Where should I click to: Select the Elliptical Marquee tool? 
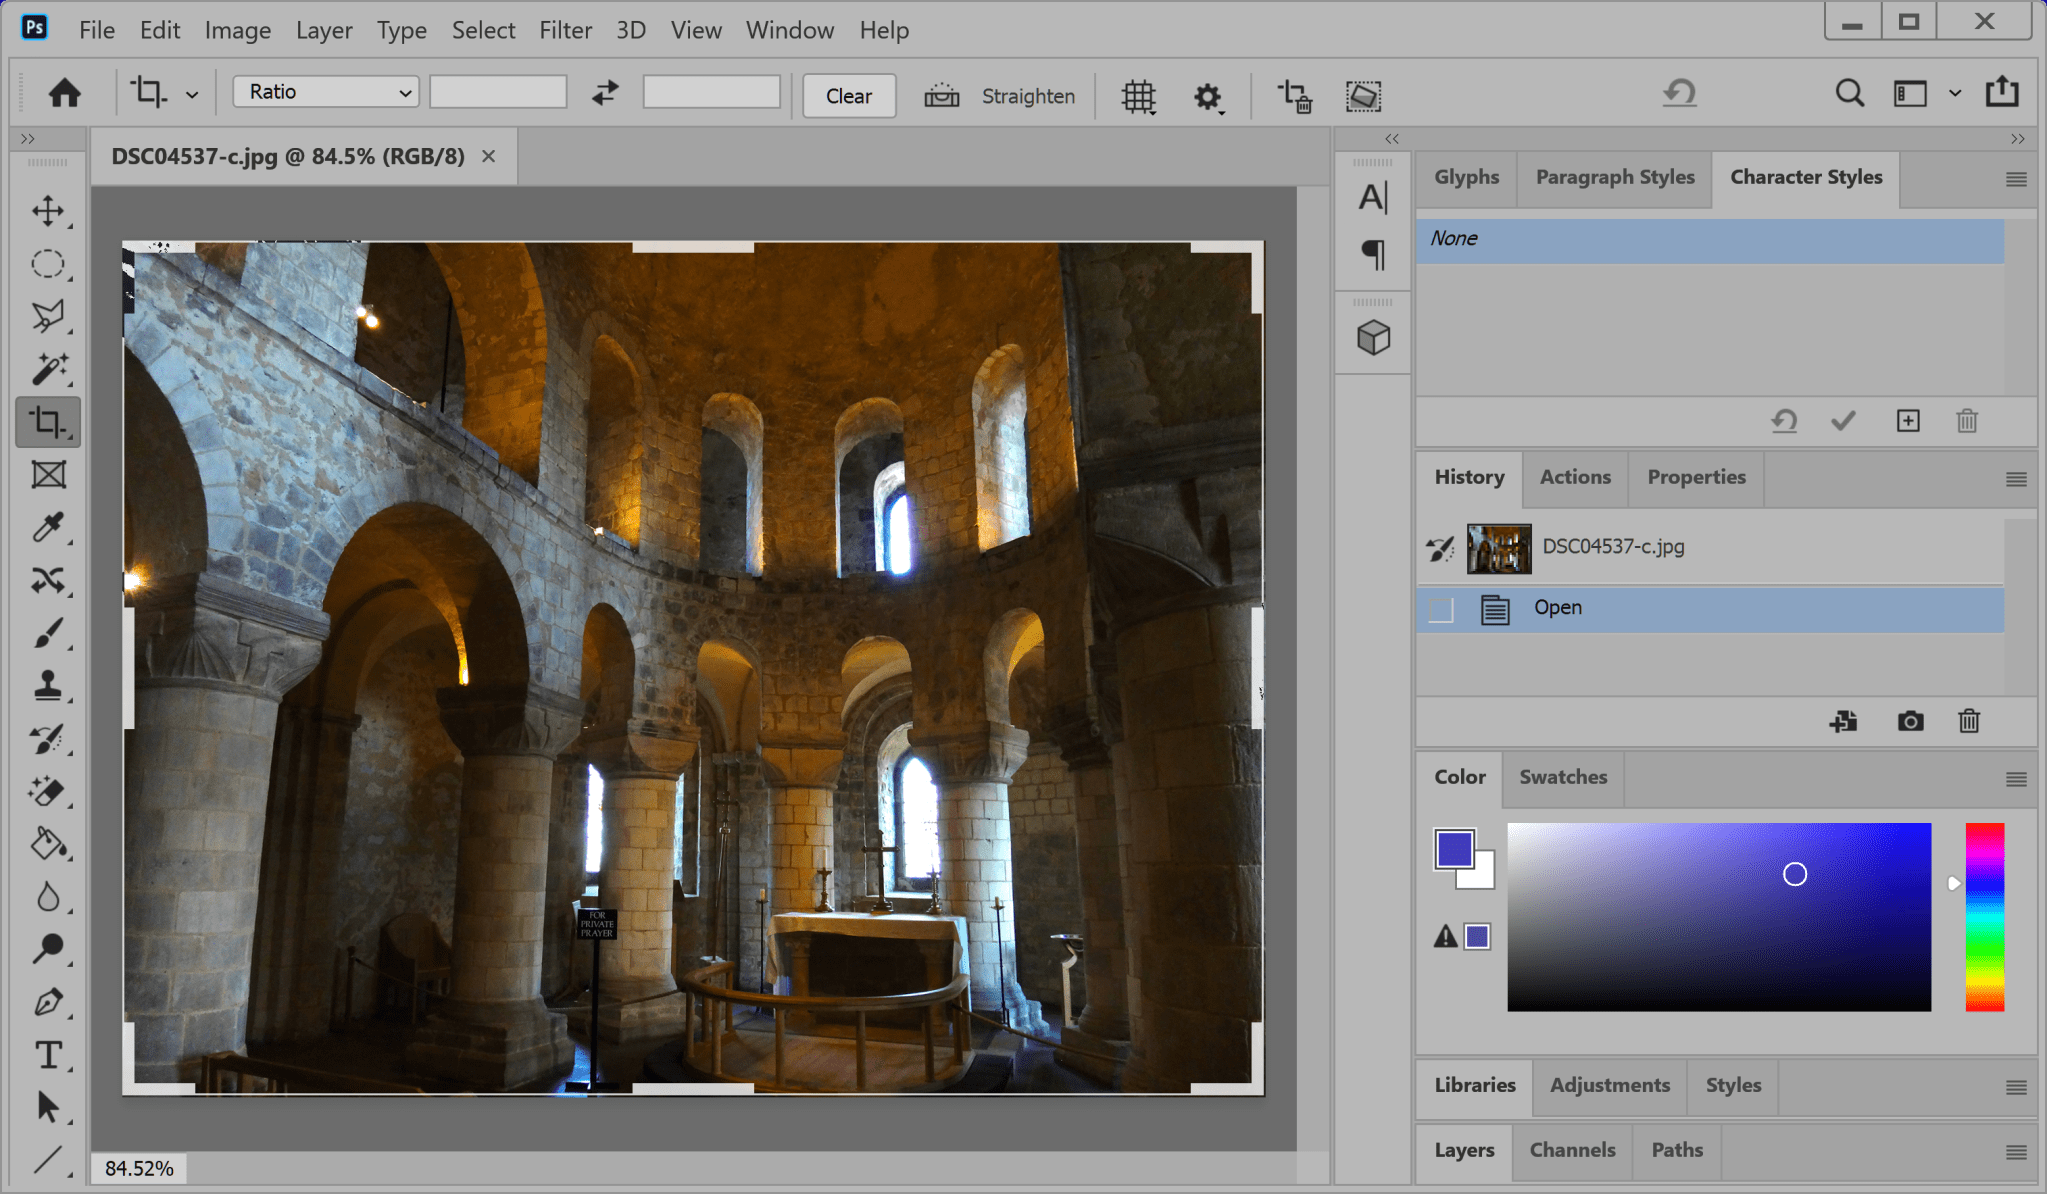[x=47, y=264]
